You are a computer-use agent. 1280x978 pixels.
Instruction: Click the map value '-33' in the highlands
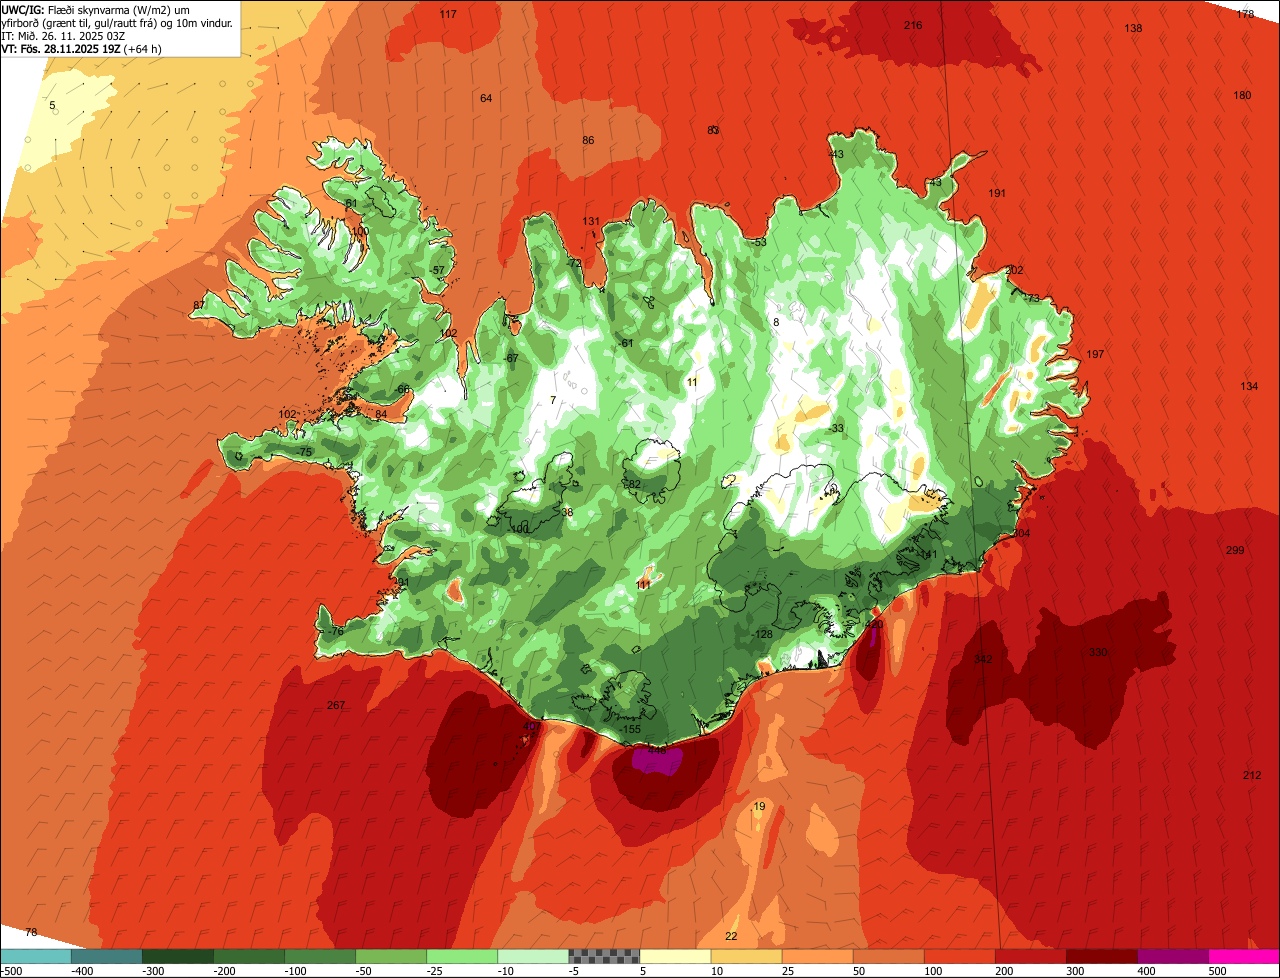tap(836, 428)
